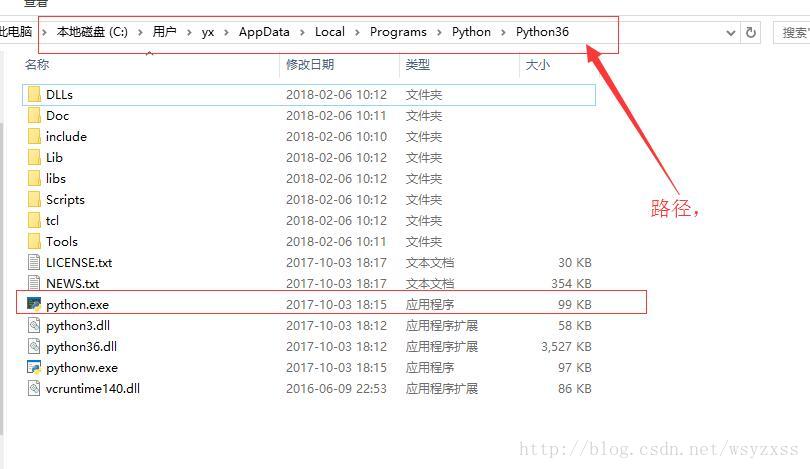Refresh the current folder view
The width and height of the screenshot is (810, 469).
click(x=751, y=33)
